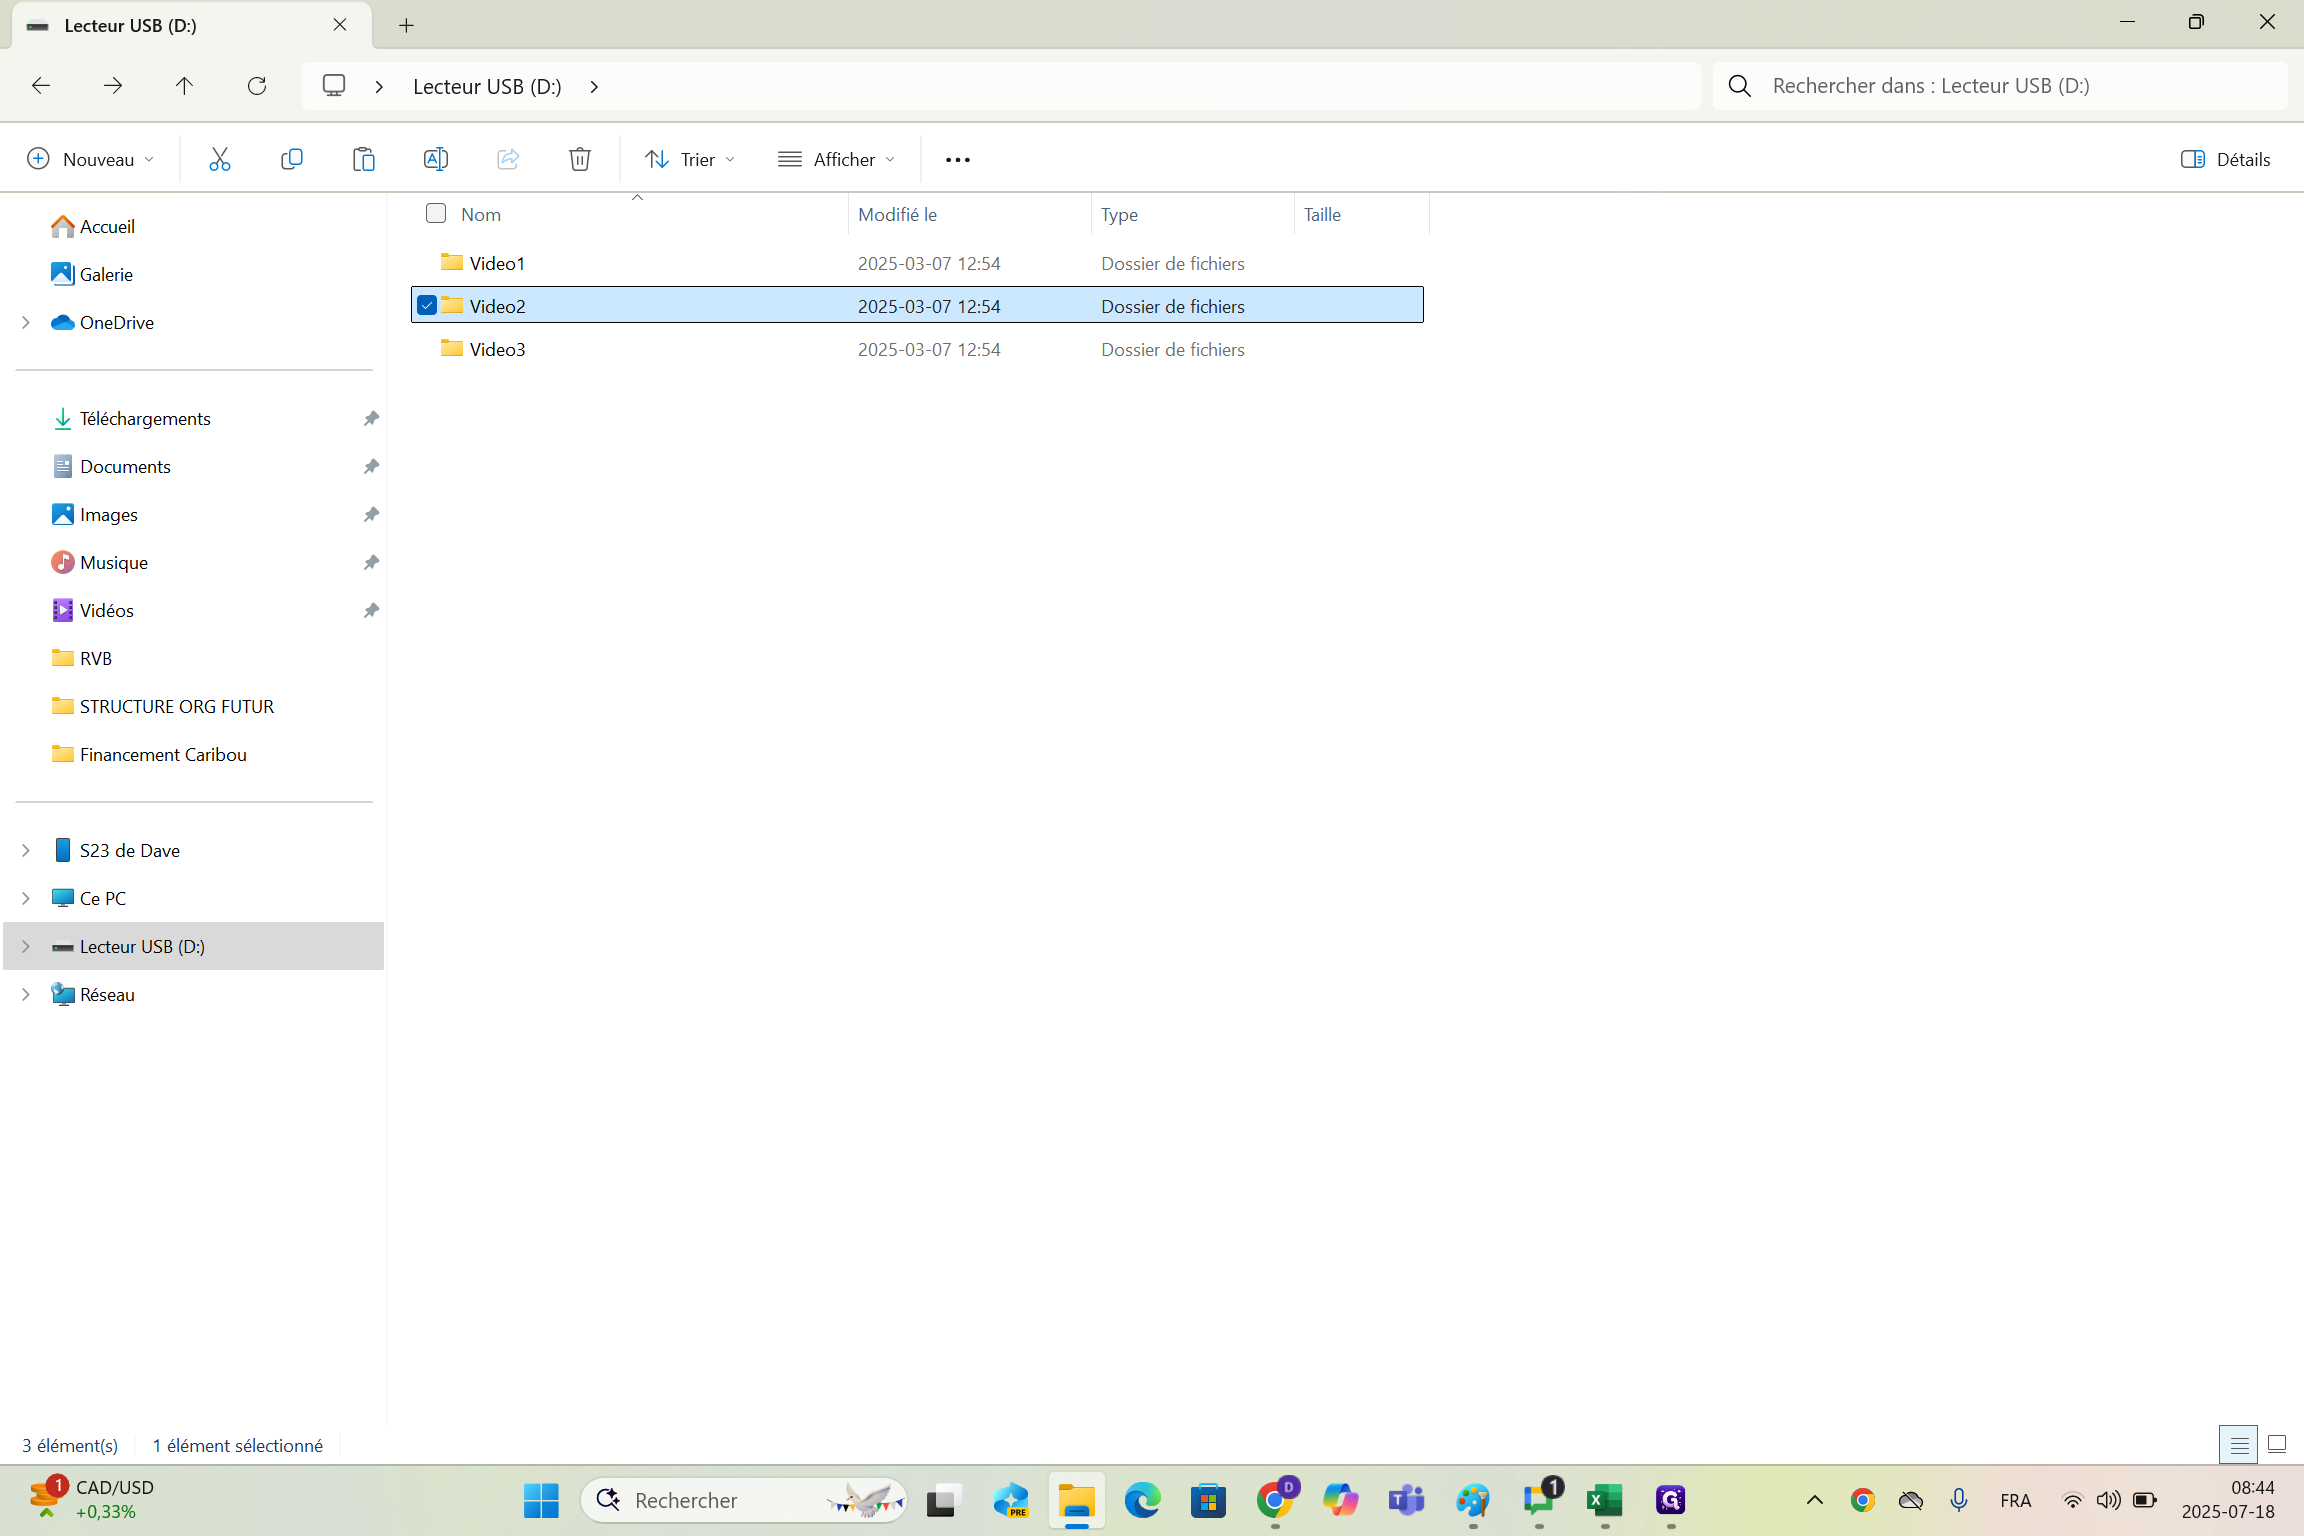Click the Delete trash icon
The width and height of the screenshot is (2304, 1536).
click(579, 159)
